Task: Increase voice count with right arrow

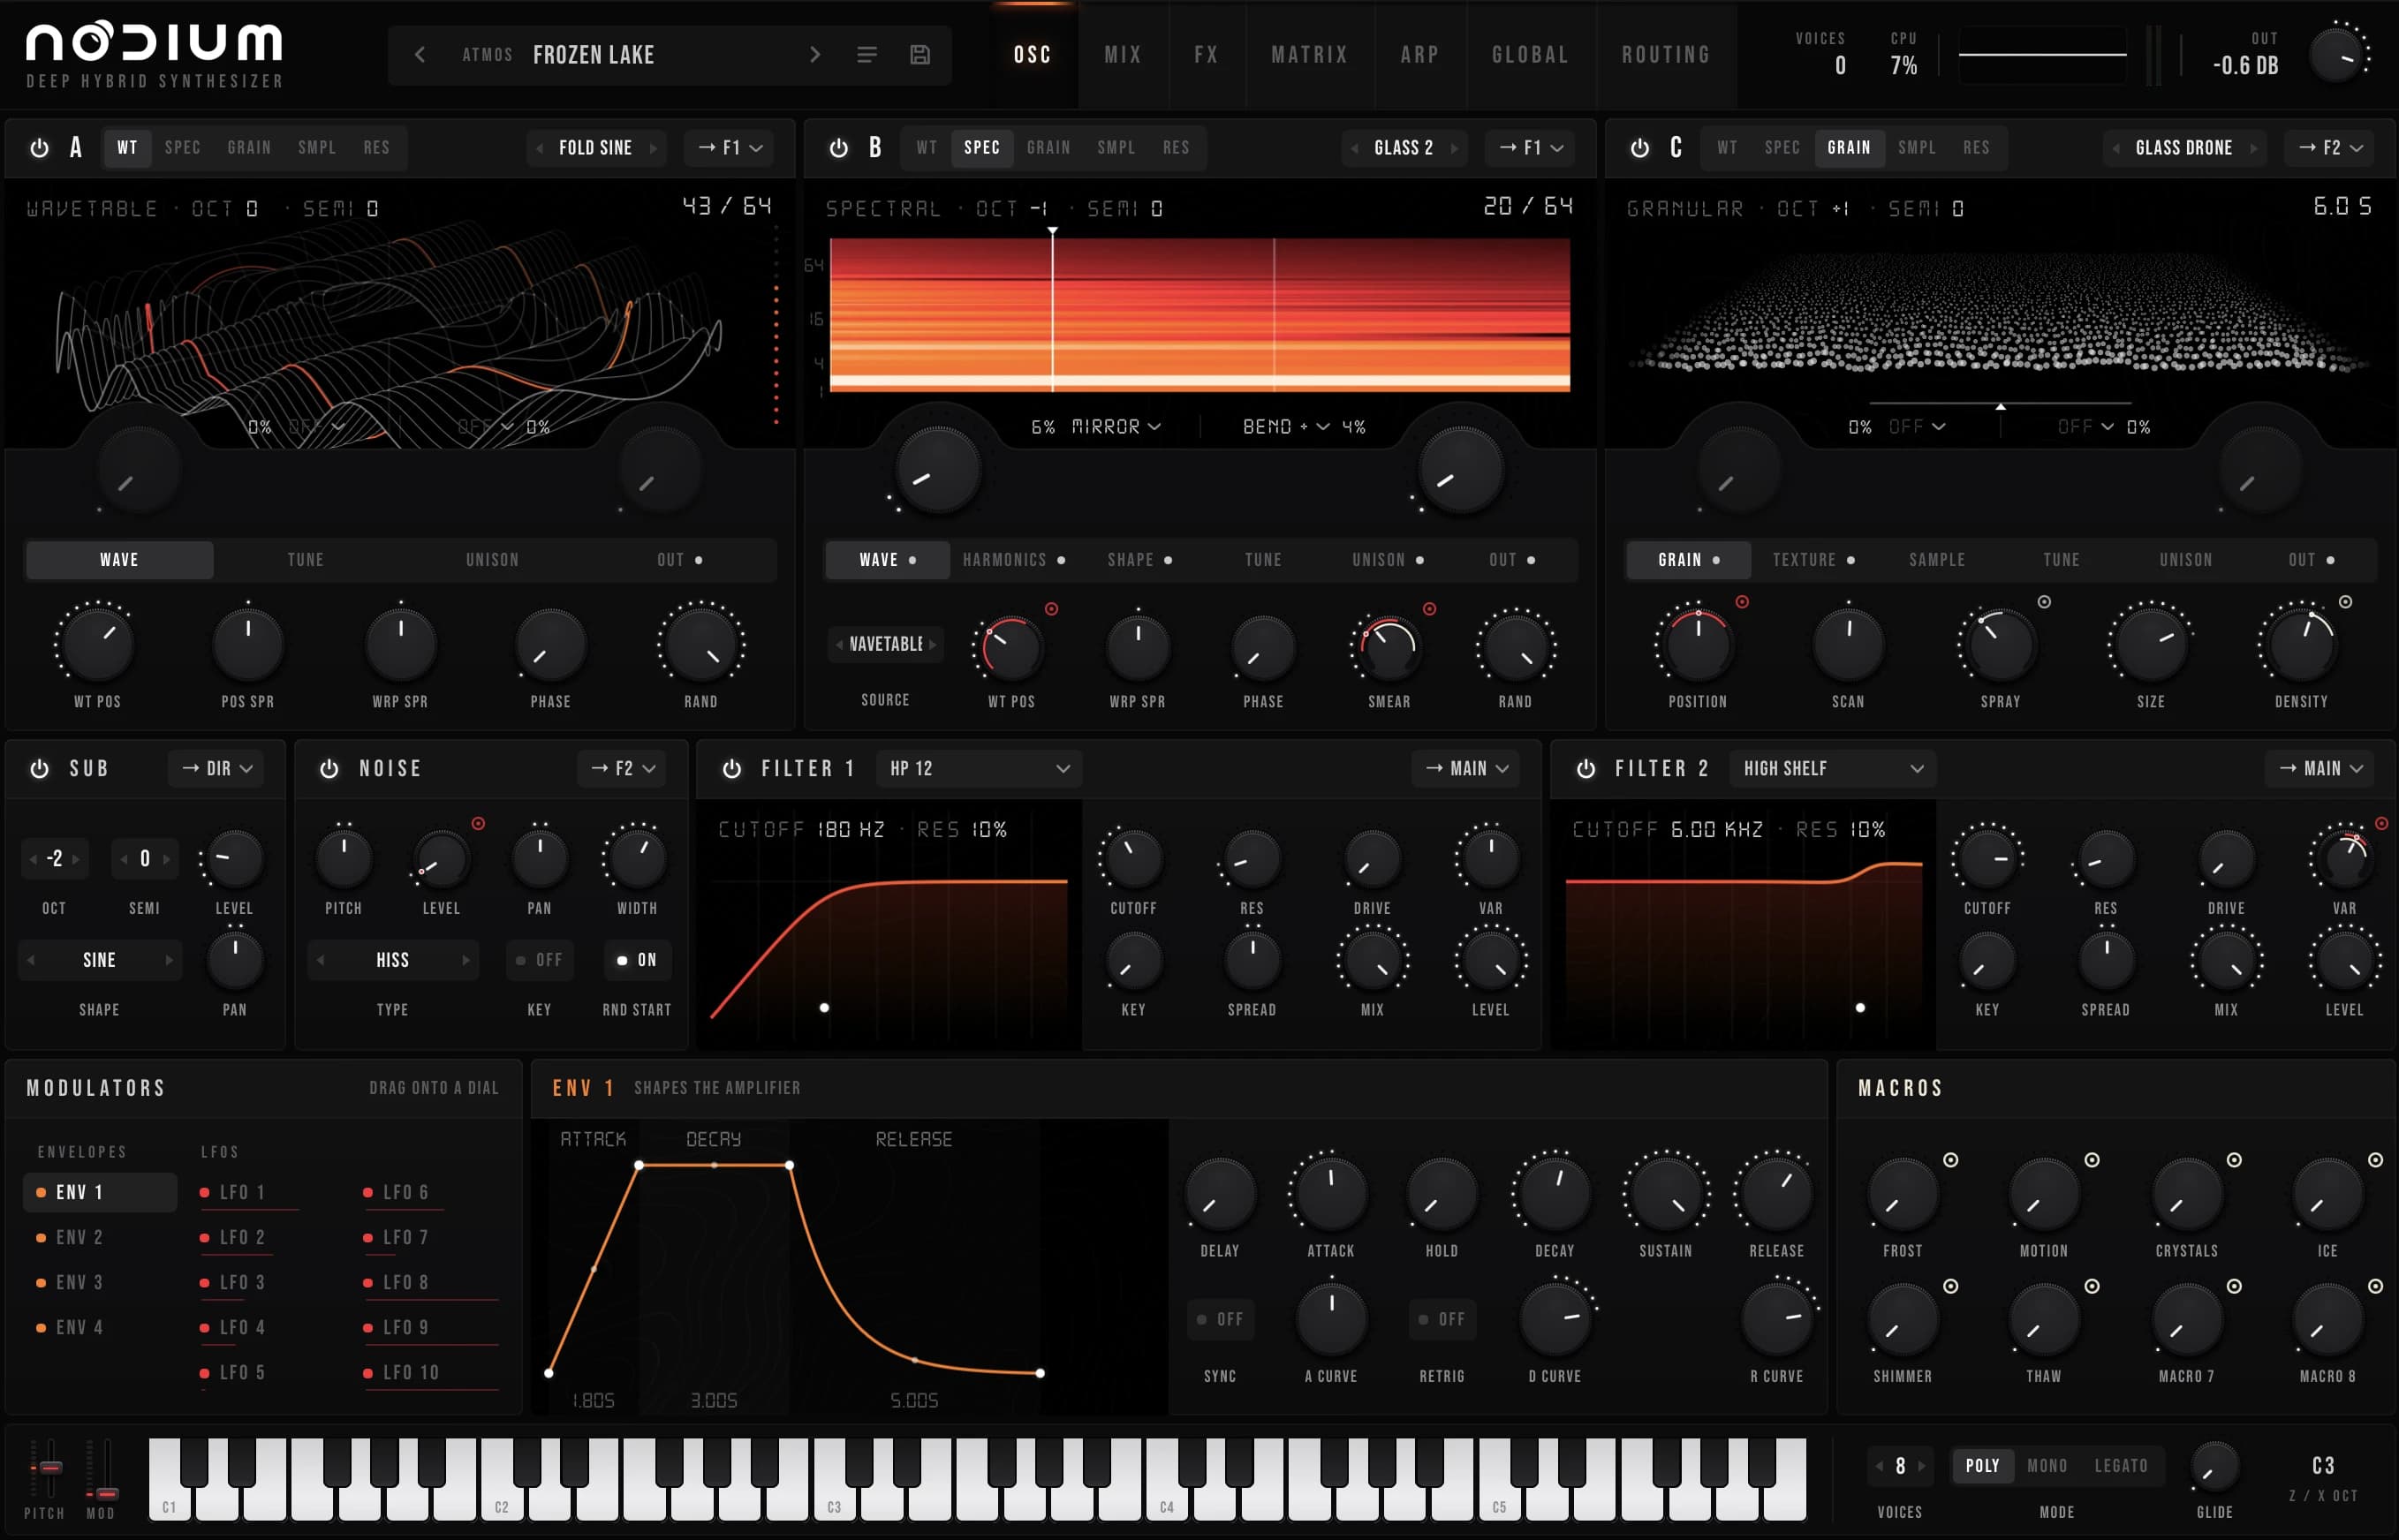Action: pos(1920,1466)
